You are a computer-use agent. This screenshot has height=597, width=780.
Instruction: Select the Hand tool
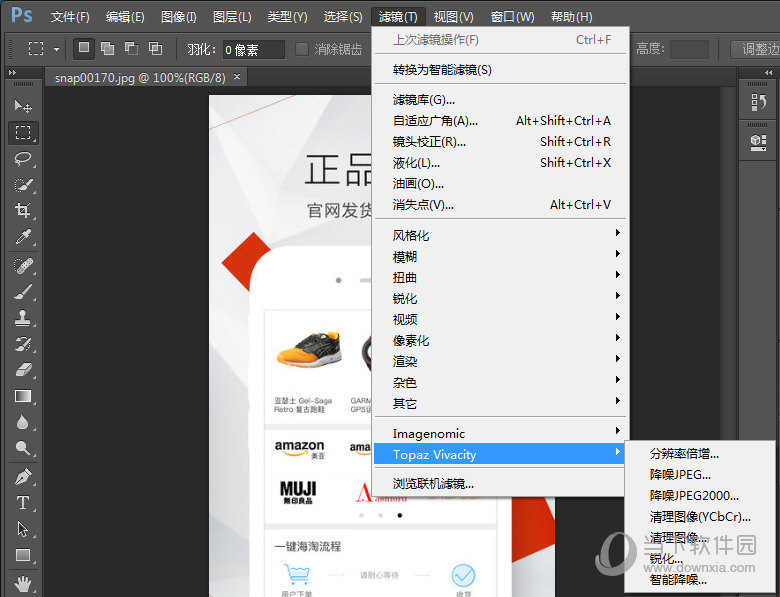point(23,583)
